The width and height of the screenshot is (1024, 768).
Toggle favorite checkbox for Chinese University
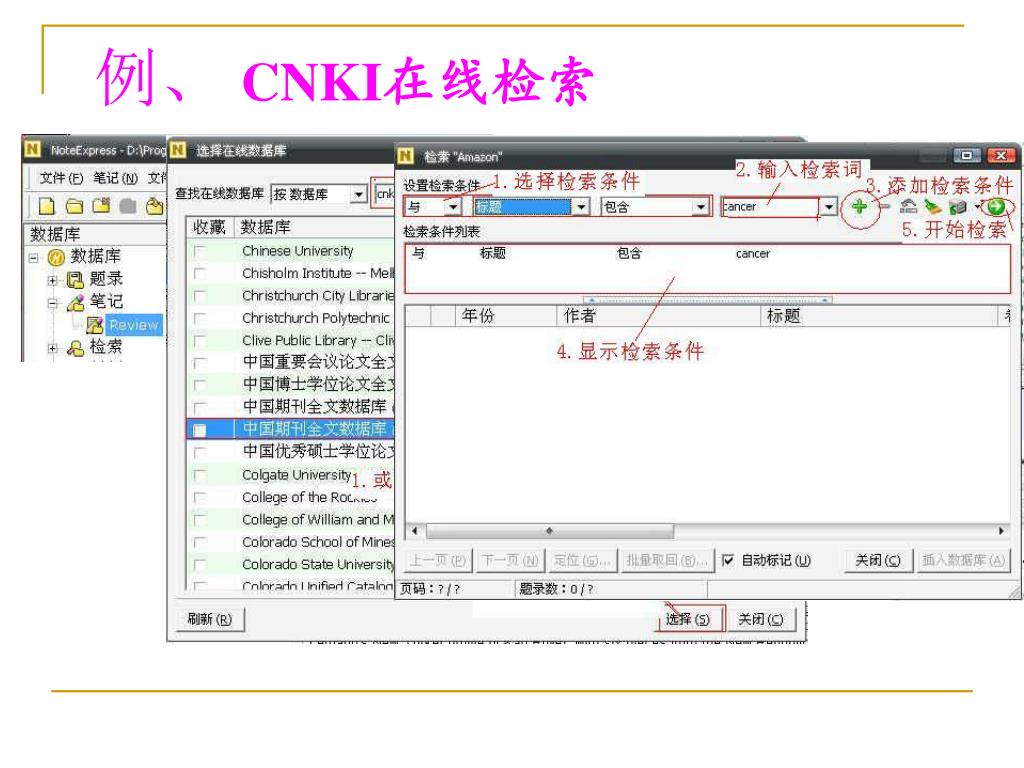click(199, 251)
